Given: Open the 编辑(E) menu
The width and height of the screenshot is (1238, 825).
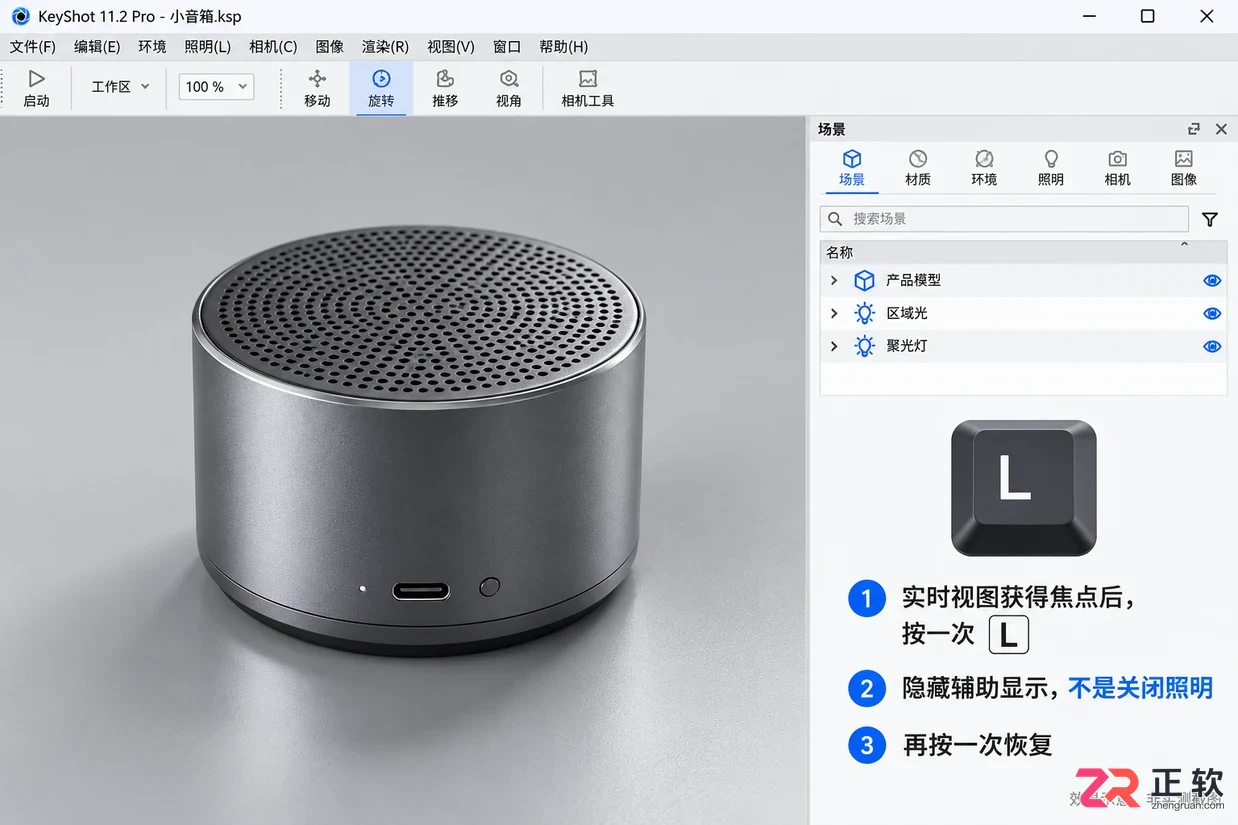Looking at the screenshot, I should tap(97, 47).
